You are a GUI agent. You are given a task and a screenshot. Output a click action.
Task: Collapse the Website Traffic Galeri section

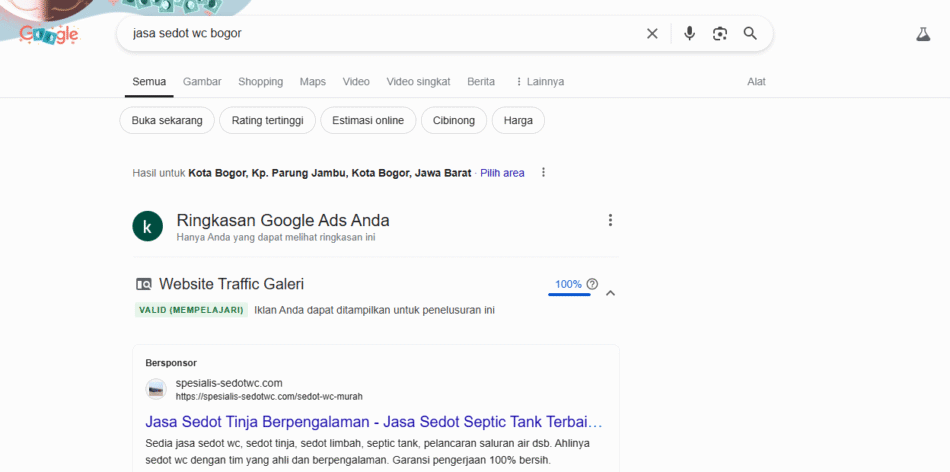tap(611, 293)
